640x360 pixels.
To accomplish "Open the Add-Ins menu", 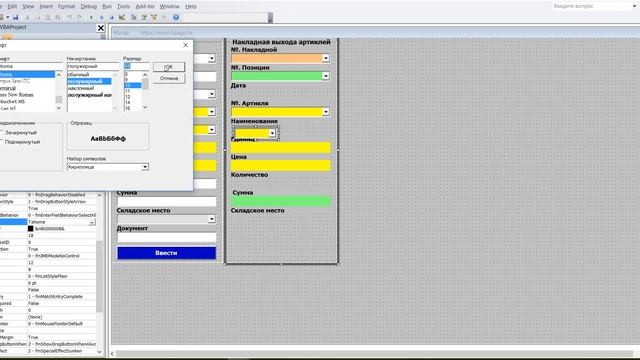I will pos(145,7).
